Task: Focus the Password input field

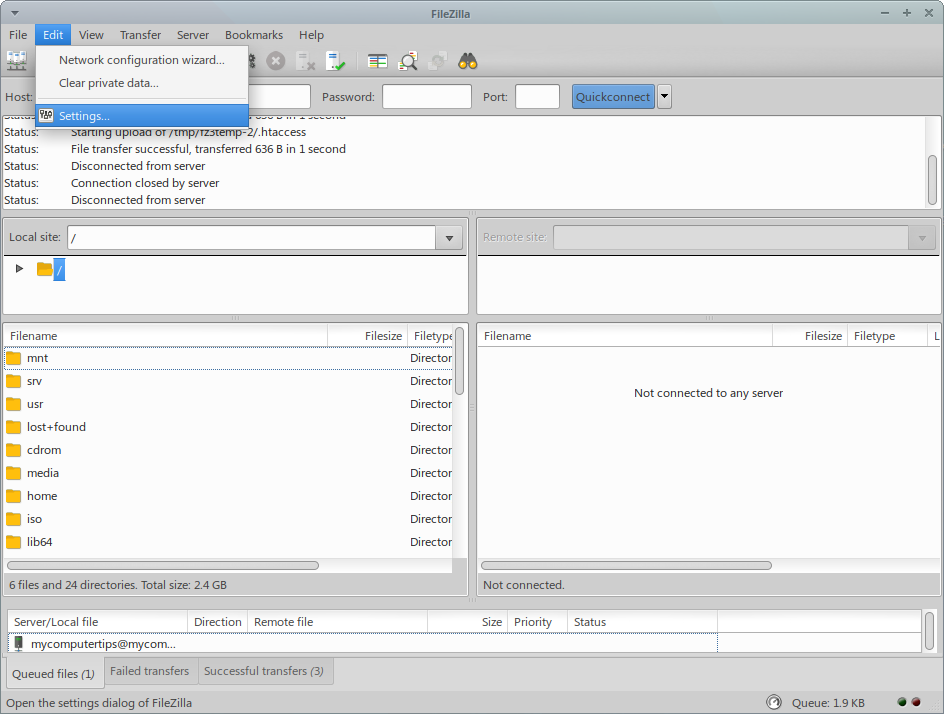Action: pos(427,96)
